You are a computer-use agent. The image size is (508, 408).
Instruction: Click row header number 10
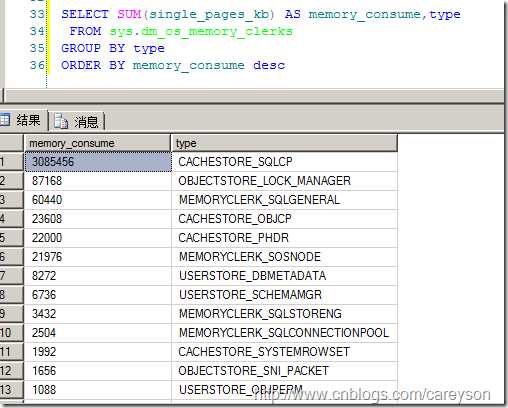click(x=12, y=333)
